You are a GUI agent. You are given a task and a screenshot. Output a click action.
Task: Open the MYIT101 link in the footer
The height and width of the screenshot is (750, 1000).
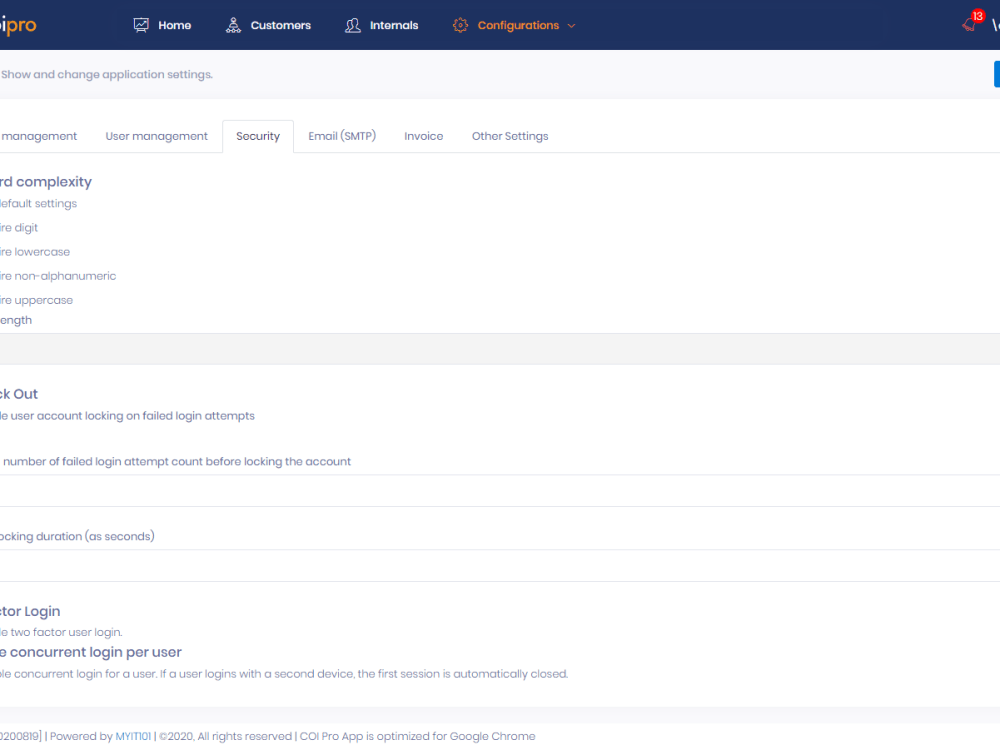coord(134,736)
